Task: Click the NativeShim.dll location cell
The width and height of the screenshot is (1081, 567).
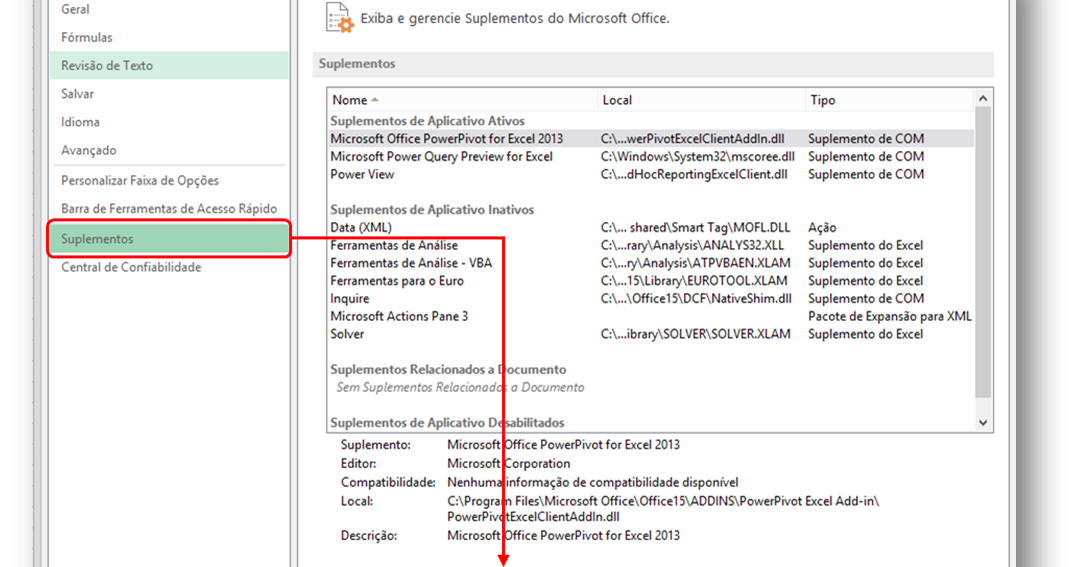Action: [696, 299]
